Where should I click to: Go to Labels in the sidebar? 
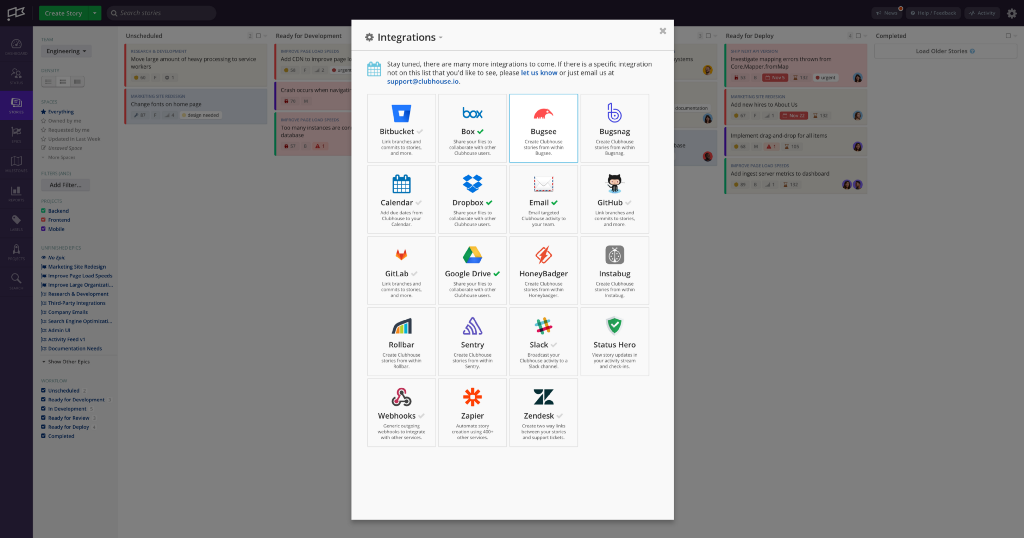16,223
